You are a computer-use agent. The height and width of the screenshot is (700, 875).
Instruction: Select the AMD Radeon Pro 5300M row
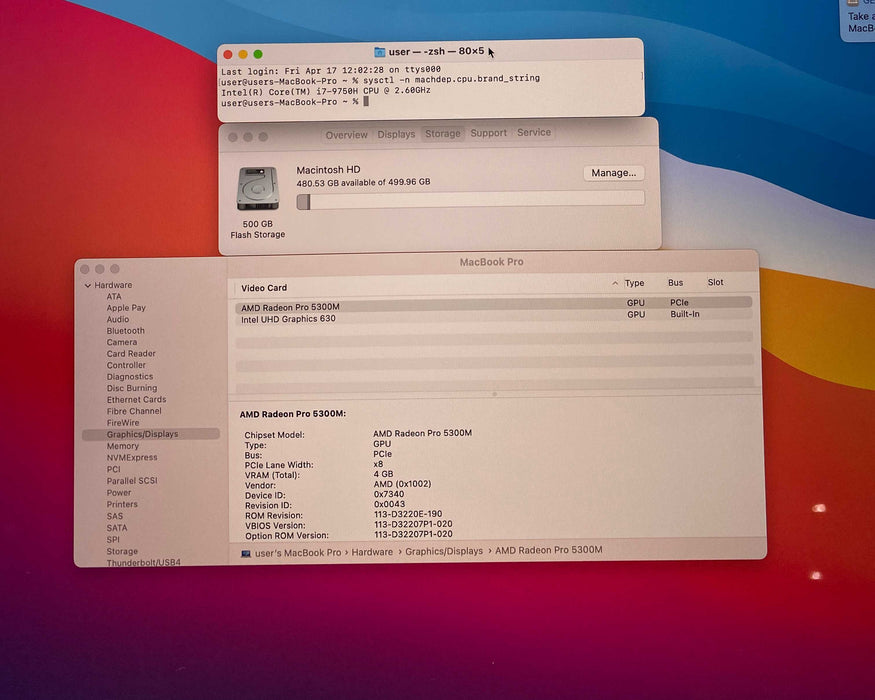[x=493, y=305]
